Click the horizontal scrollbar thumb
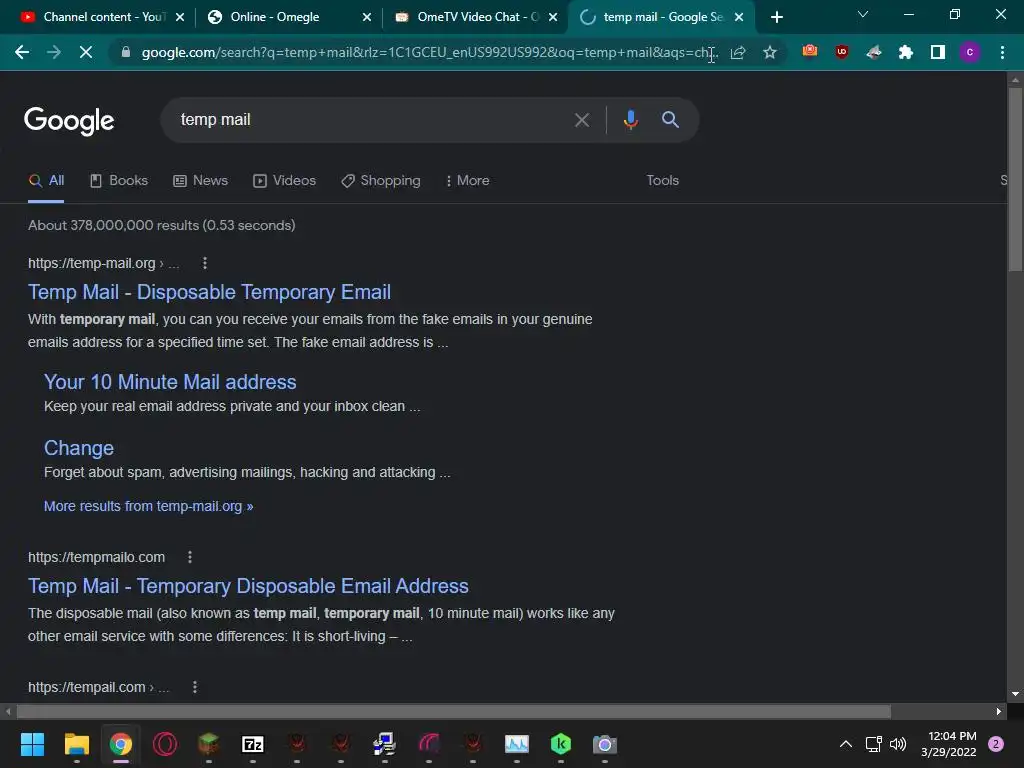 pos(454,711)
